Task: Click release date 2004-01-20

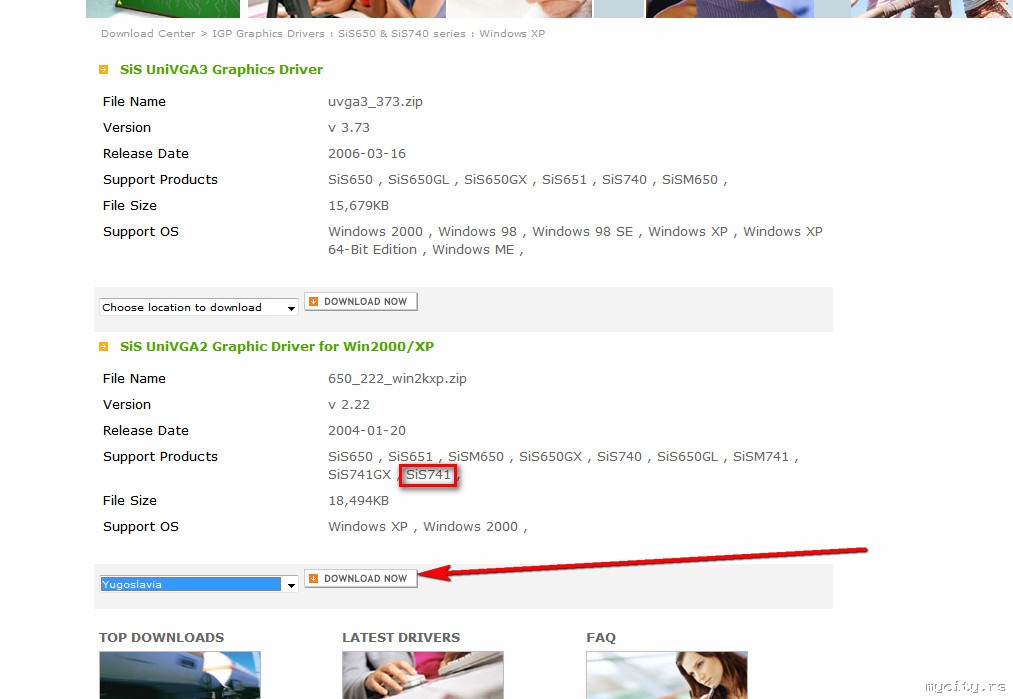Action: 367,431
